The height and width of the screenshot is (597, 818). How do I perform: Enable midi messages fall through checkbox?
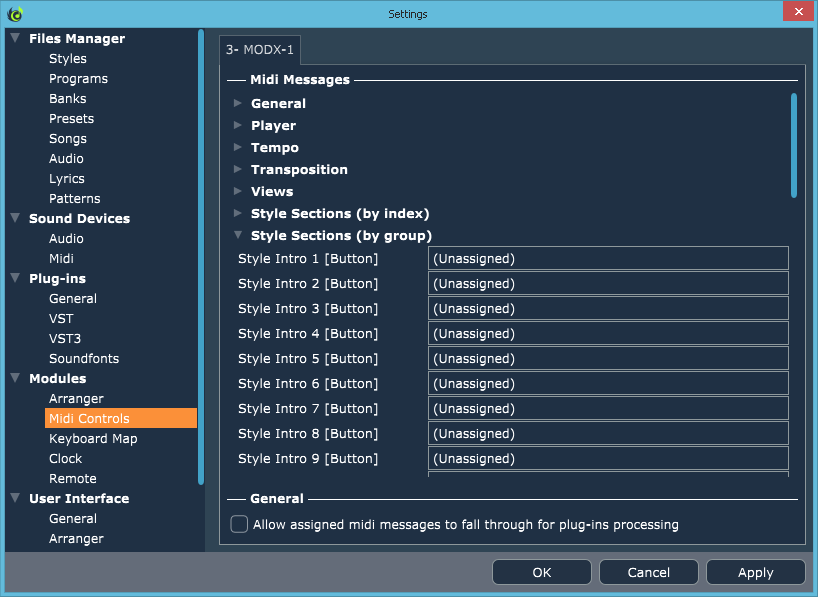point(239,524)
